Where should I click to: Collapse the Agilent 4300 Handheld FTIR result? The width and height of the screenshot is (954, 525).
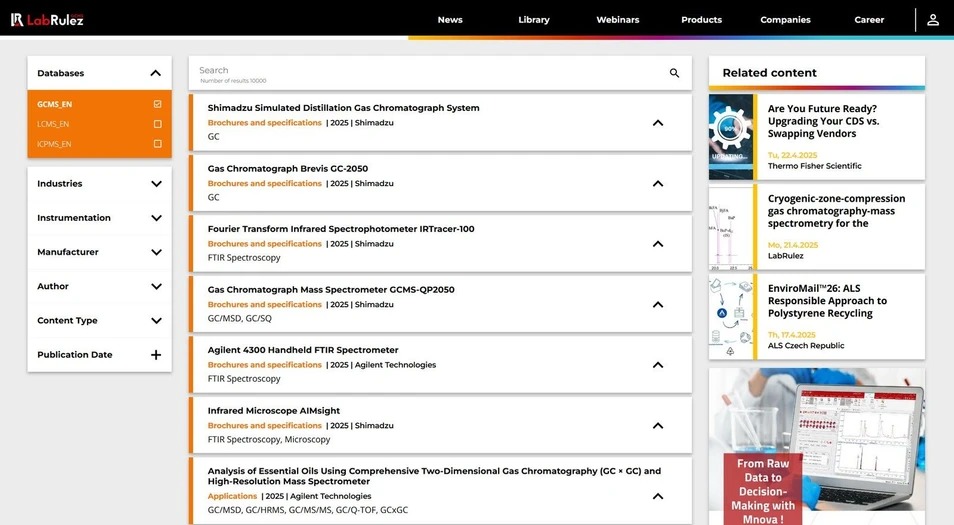[x=658, y=365]
